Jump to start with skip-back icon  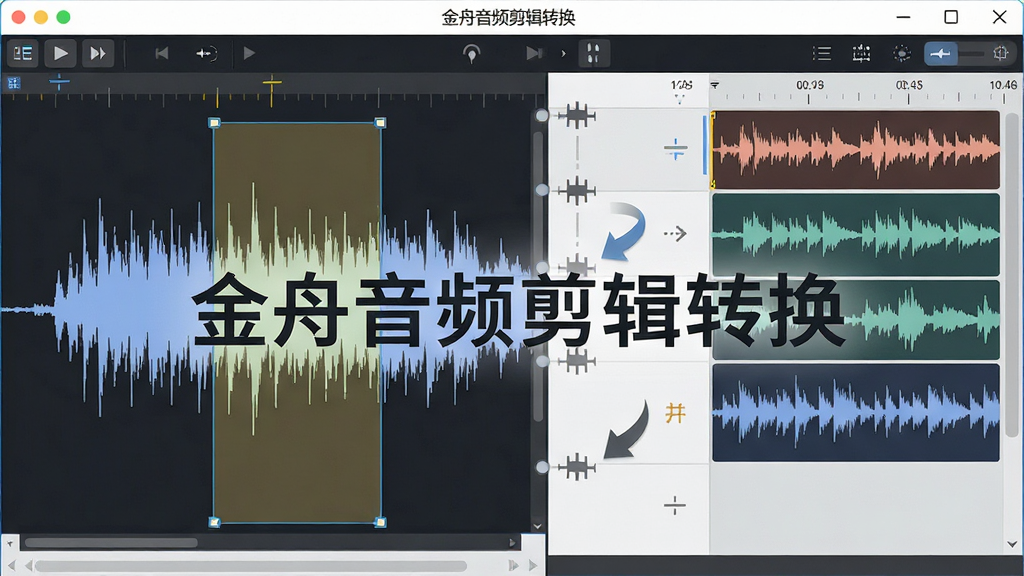tap(162, 53)
